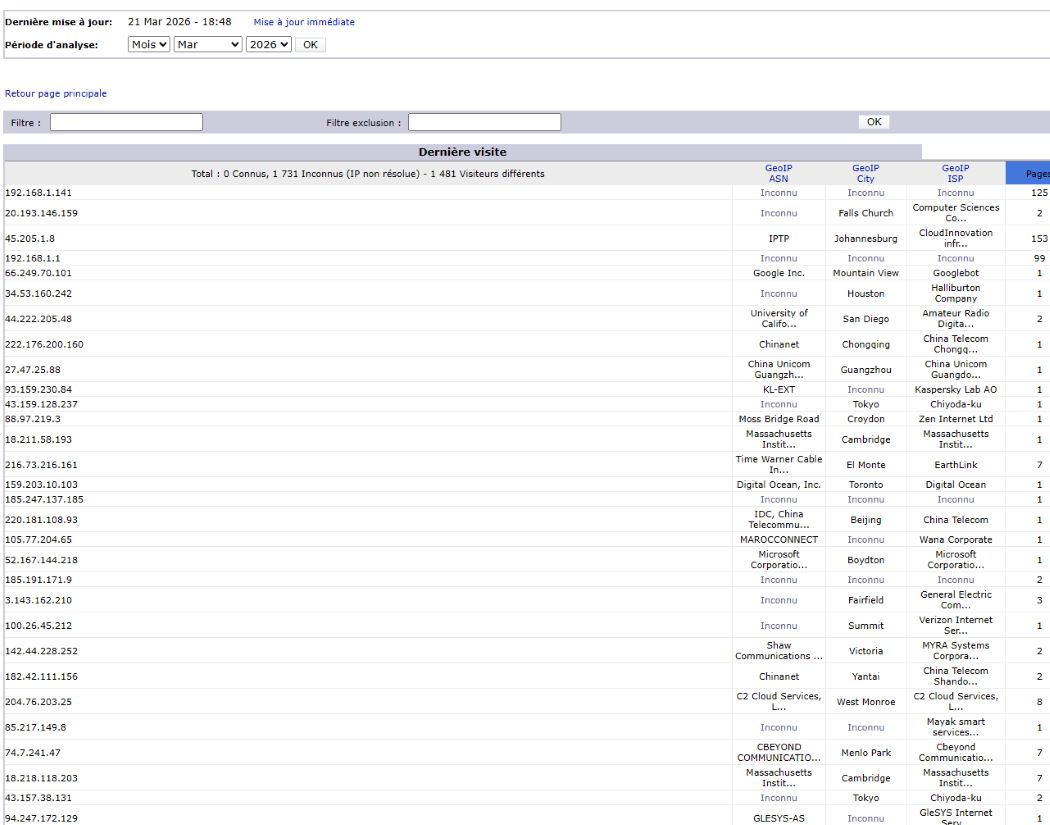Open the GeoIP ASN column header link
The image size is (1050, 825).
tap(778, 173)
